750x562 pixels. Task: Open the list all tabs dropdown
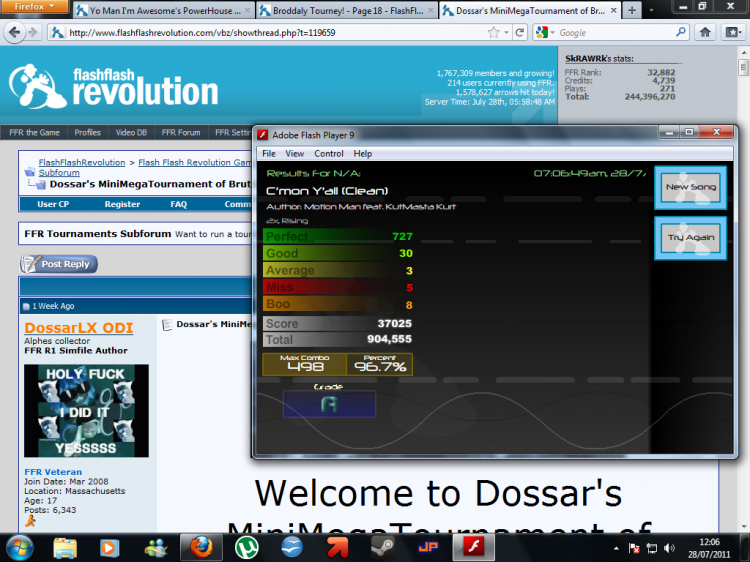point(651,11)
